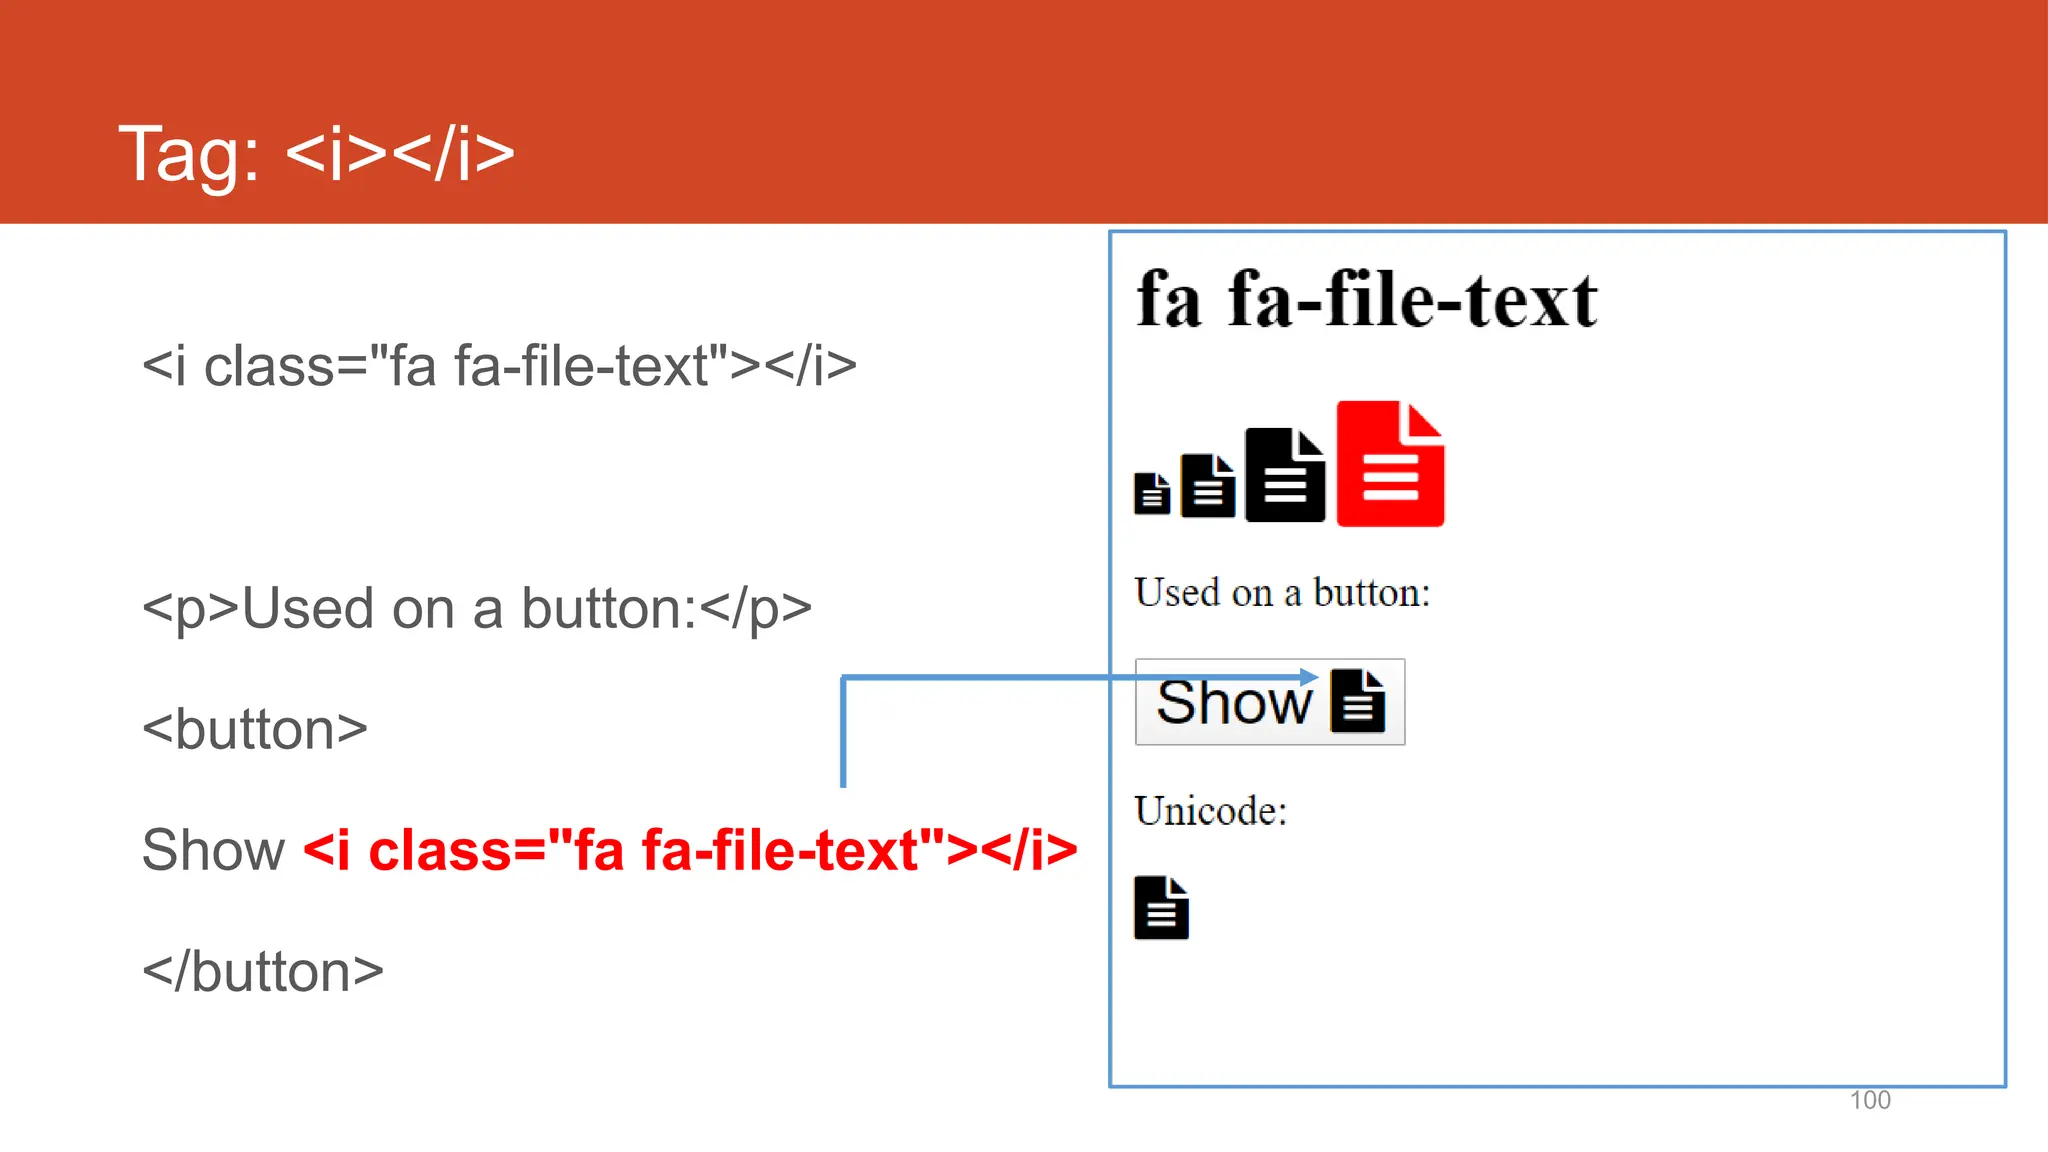Viewport: 2048px width, 1152px height.
Task: Click the closing </button> code line
Action: [263, 971]
